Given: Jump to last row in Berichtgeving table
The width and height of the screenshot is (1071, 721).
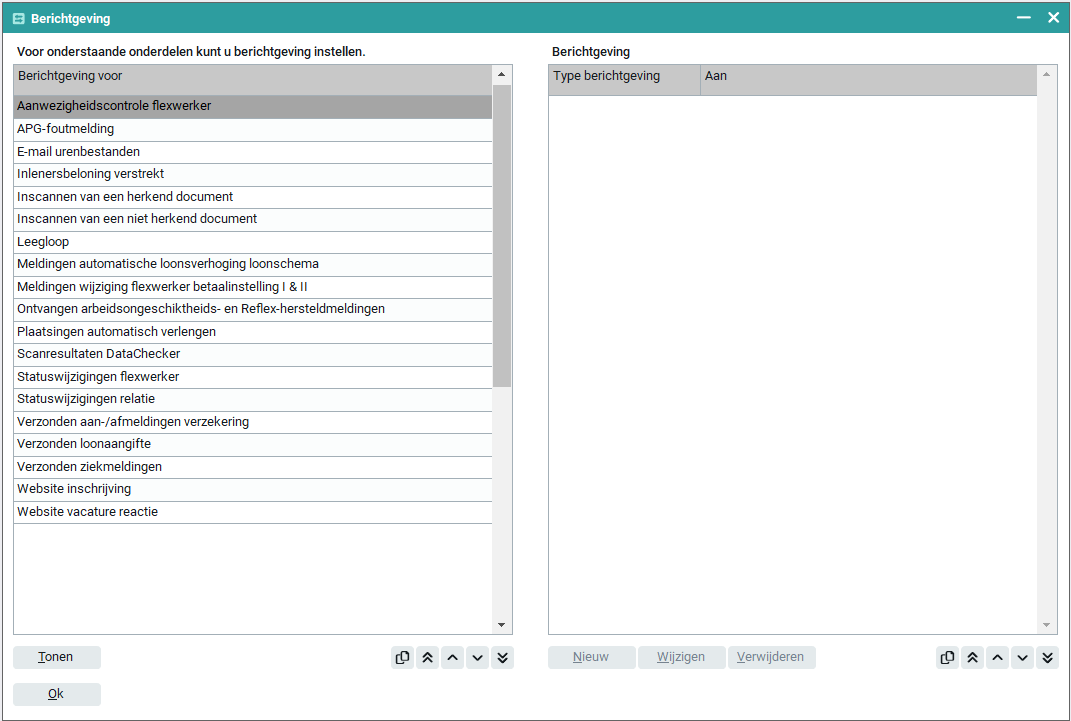Looking at the screenshot, I should click(1047, 658).
